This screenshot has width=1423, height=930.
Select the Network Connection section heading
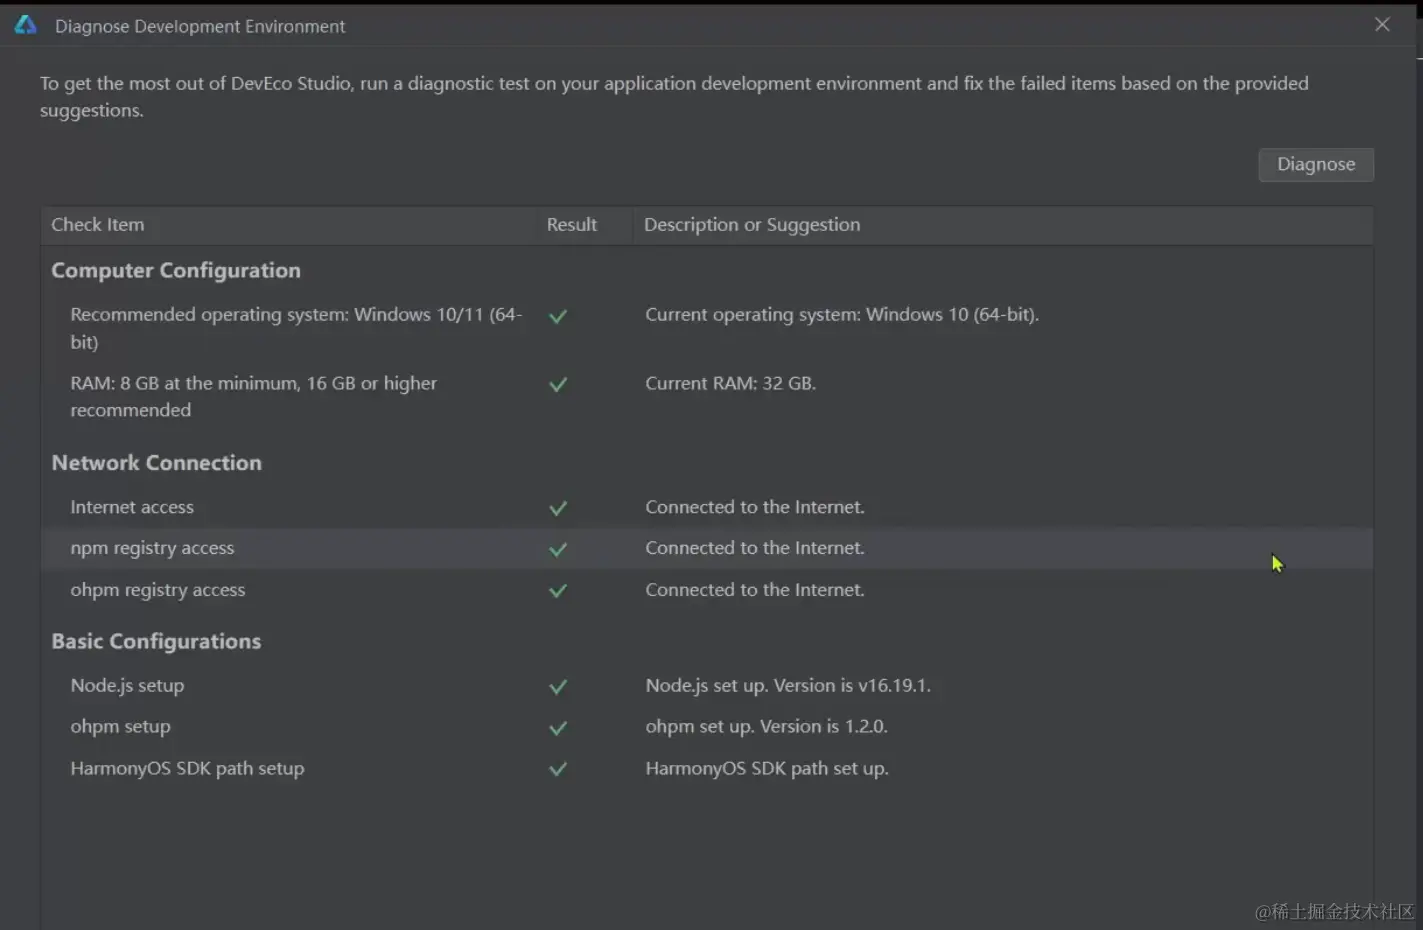point(157,463)
